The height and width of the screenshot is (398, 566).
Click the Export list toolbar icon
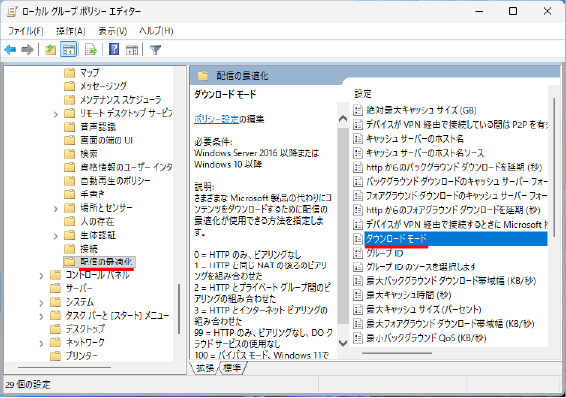pos(91,49)
